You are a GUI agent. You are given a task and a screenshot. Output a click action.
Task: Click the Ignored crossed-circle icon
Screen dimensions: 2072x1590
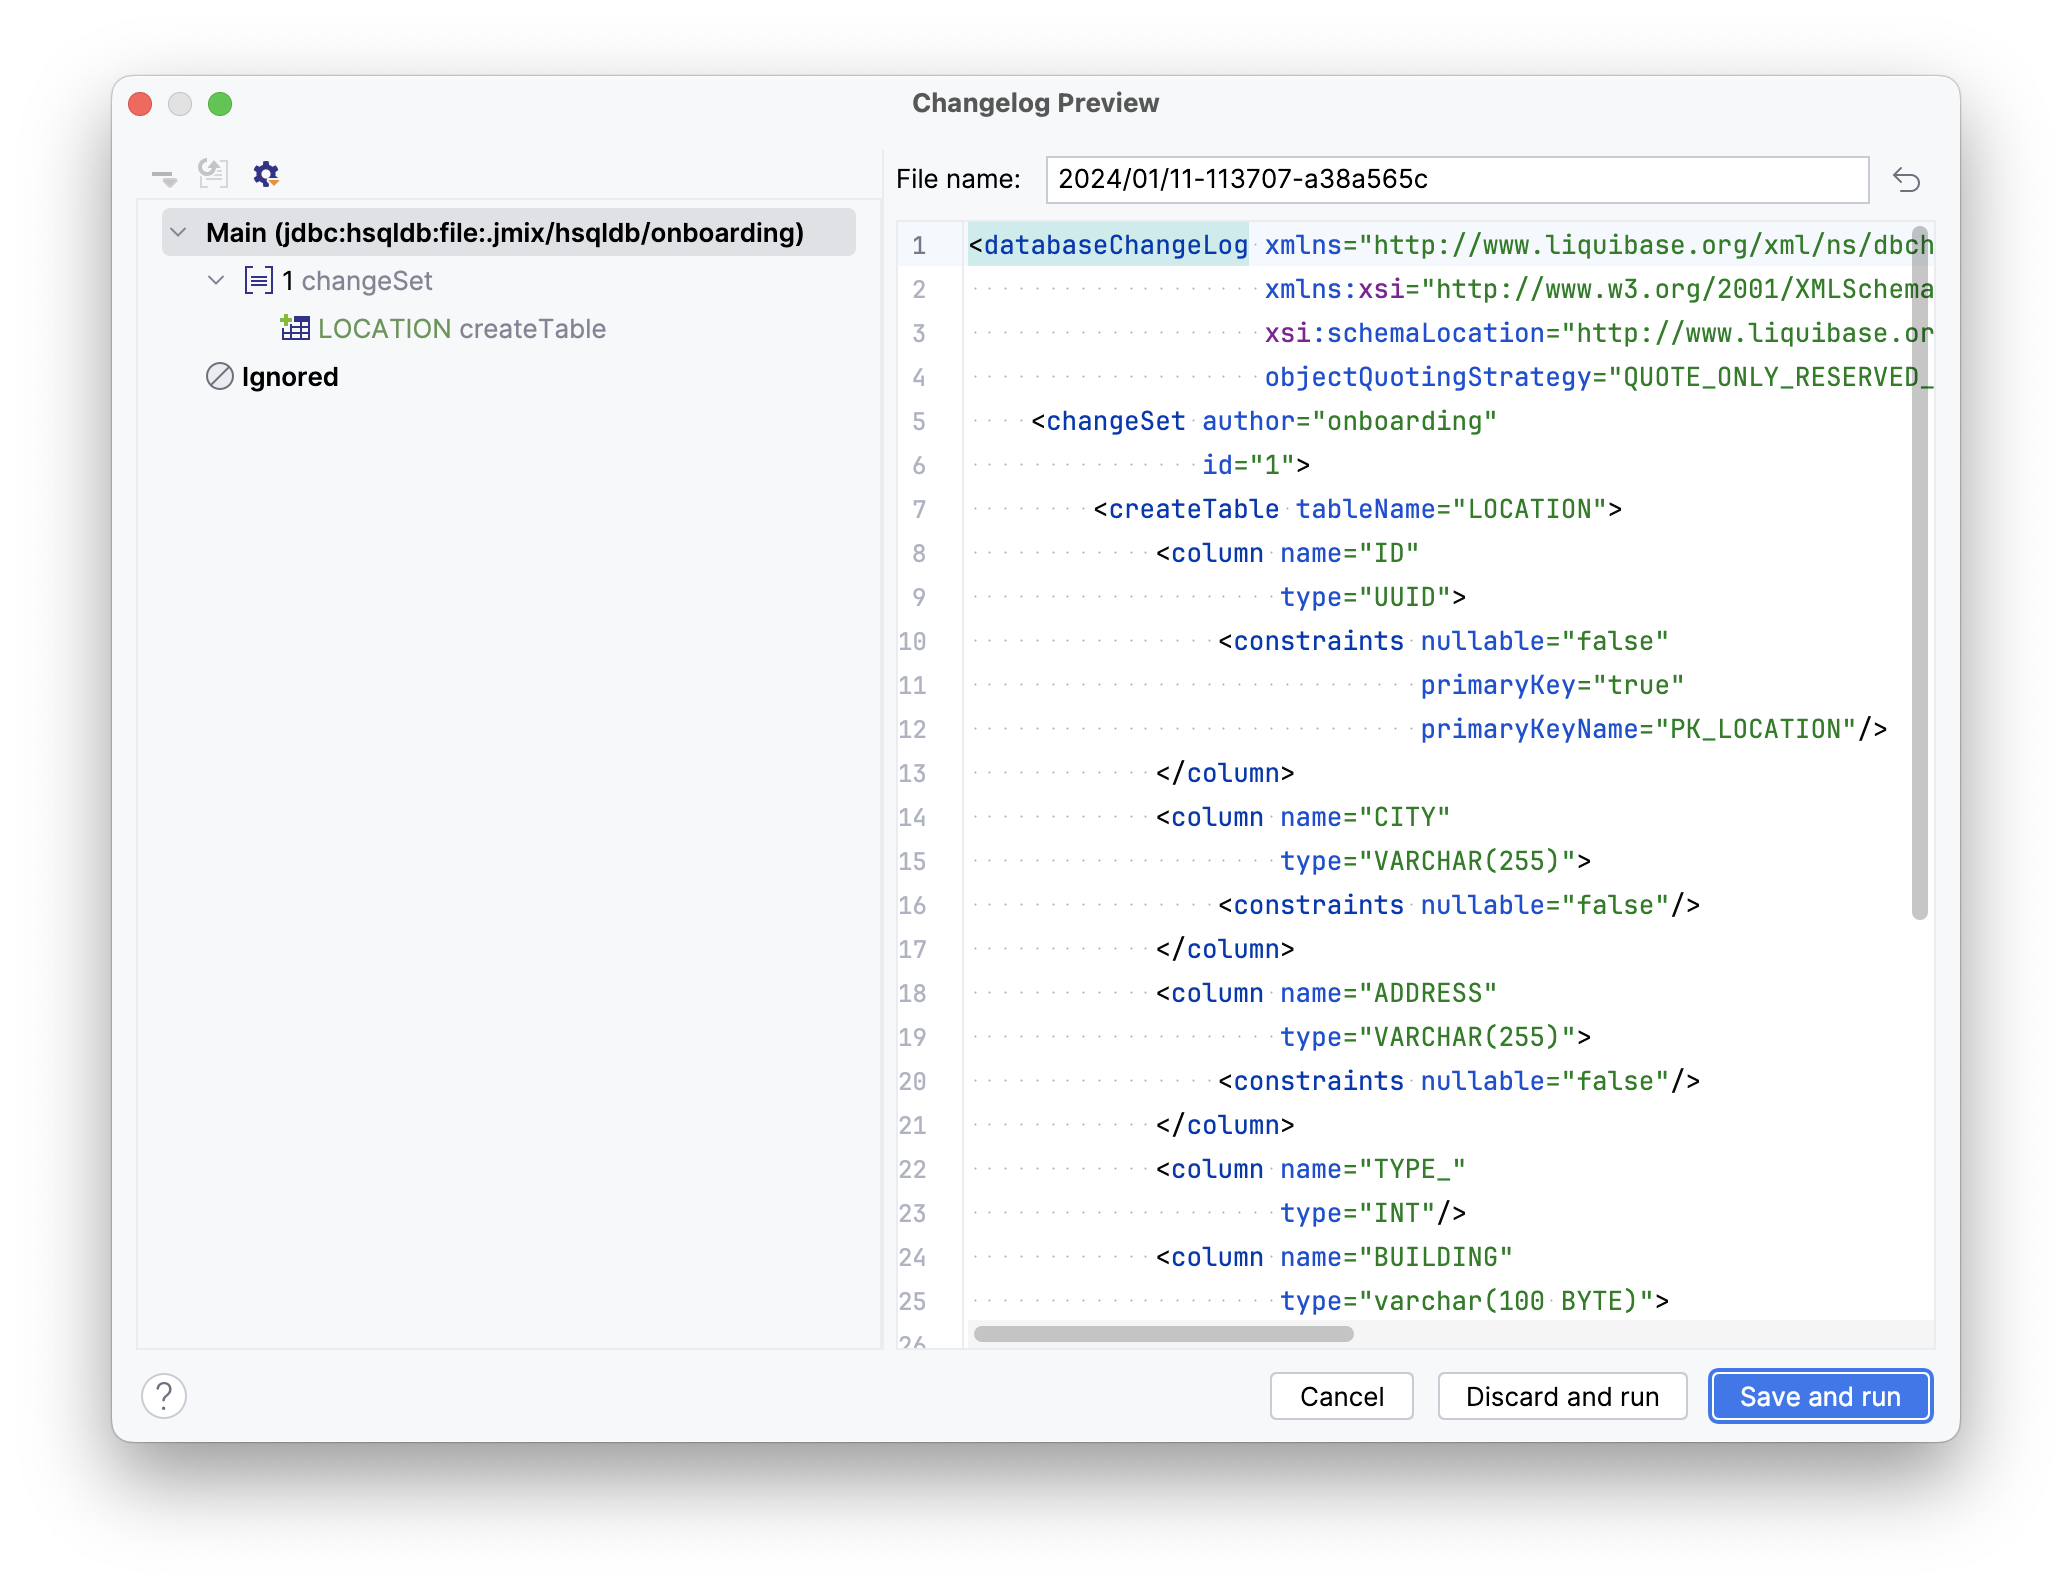[x=220, y=377]
